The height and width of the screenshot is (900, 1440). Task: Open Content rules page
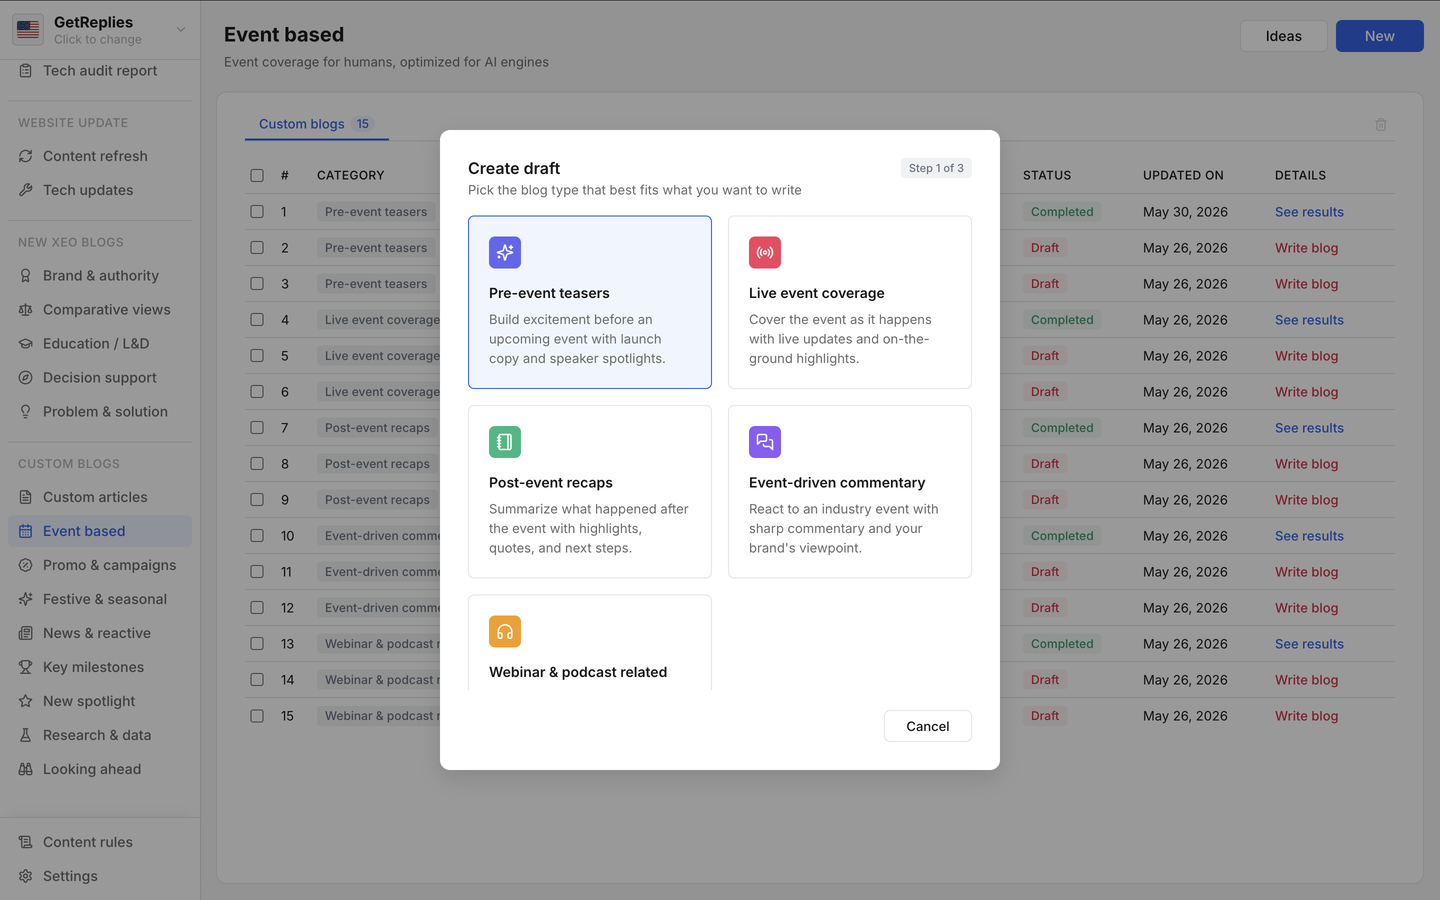[100, 842]
